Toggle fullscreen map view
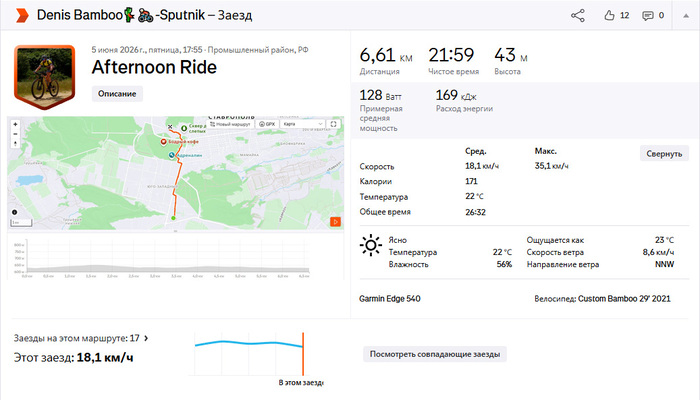Viewport: 700px width, 400px height. coord(333,124)
